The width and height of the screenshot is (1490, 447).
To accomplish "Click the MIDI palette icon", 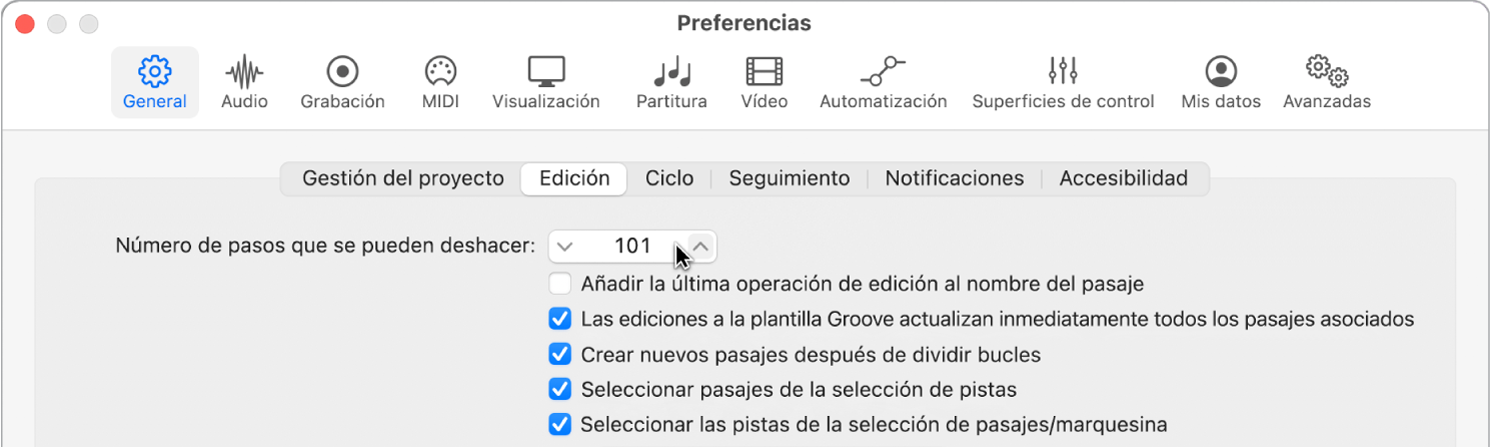I will tap(440, 71).
